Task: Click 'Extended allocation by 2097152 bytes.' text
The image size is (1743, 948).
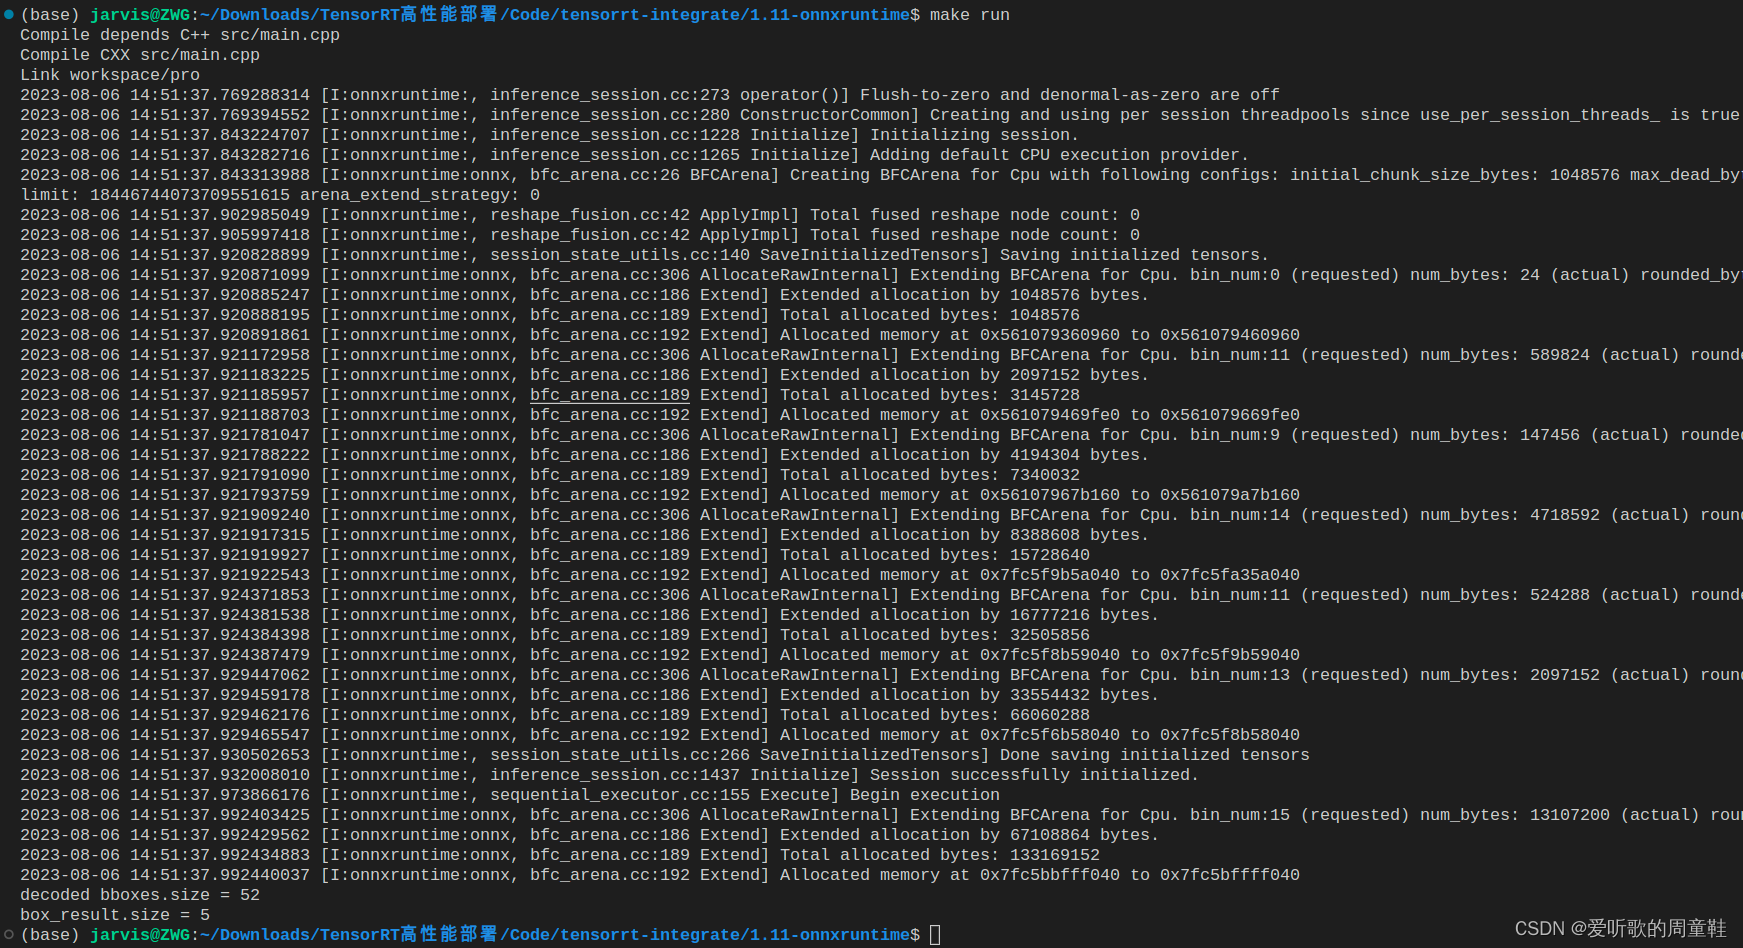Action: 965,375
